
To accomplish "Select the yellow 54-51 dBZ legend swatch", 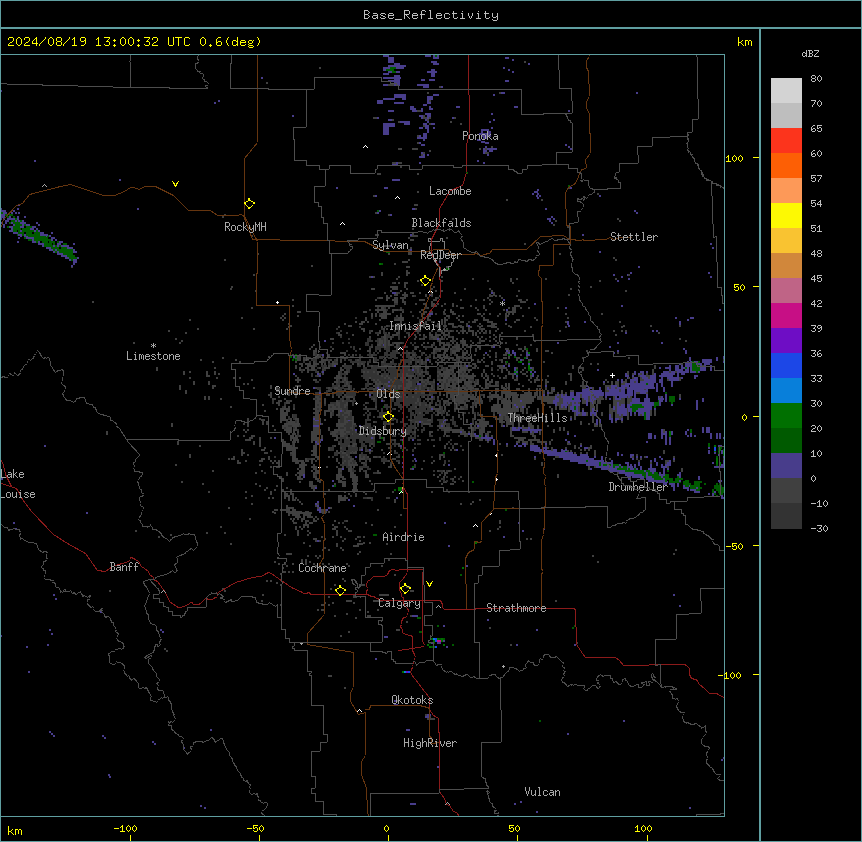I will 786,215.
